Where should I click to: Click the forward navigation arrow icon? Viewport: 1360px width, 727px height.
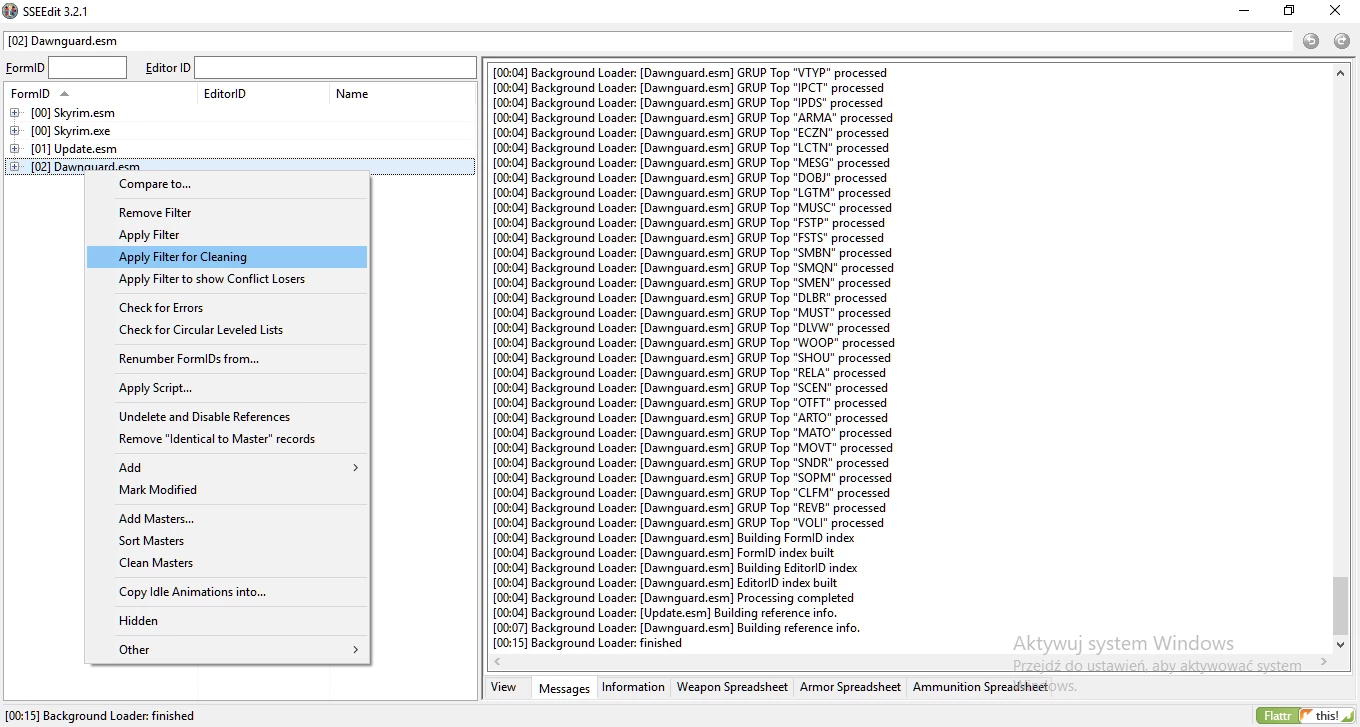[1342, 41]
